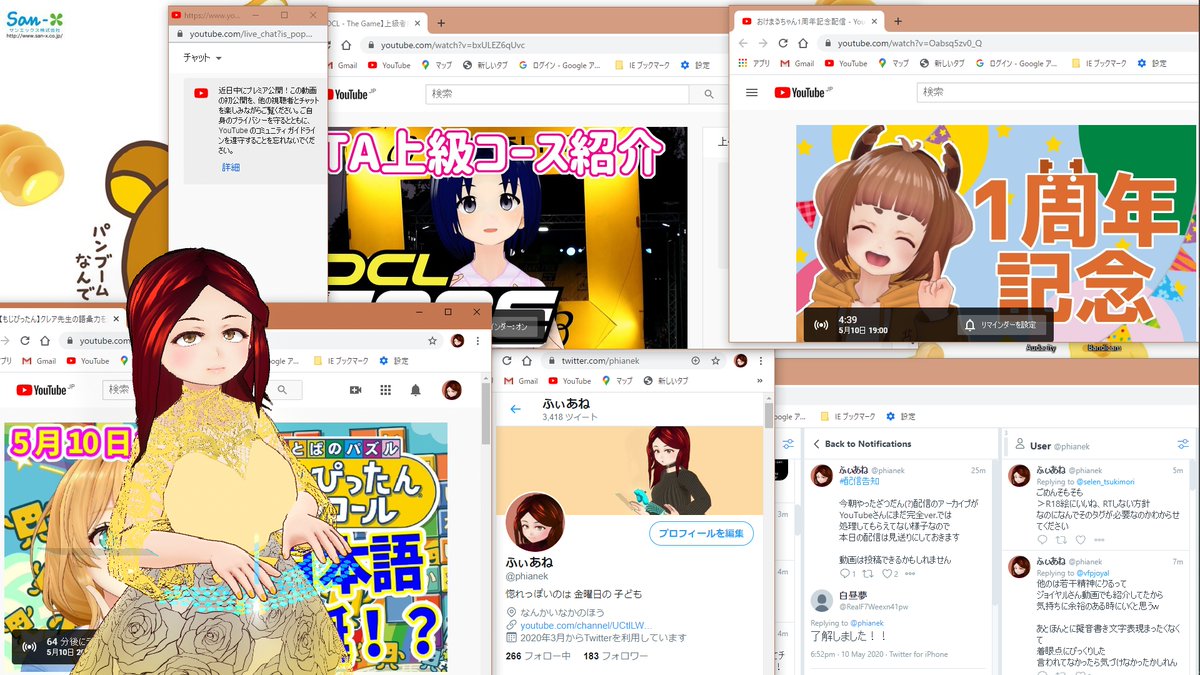The width and height of the screenshot is (1200, 675).
Task: Open Chrome kebab menu in Twitter window
Action: [763, 360]
